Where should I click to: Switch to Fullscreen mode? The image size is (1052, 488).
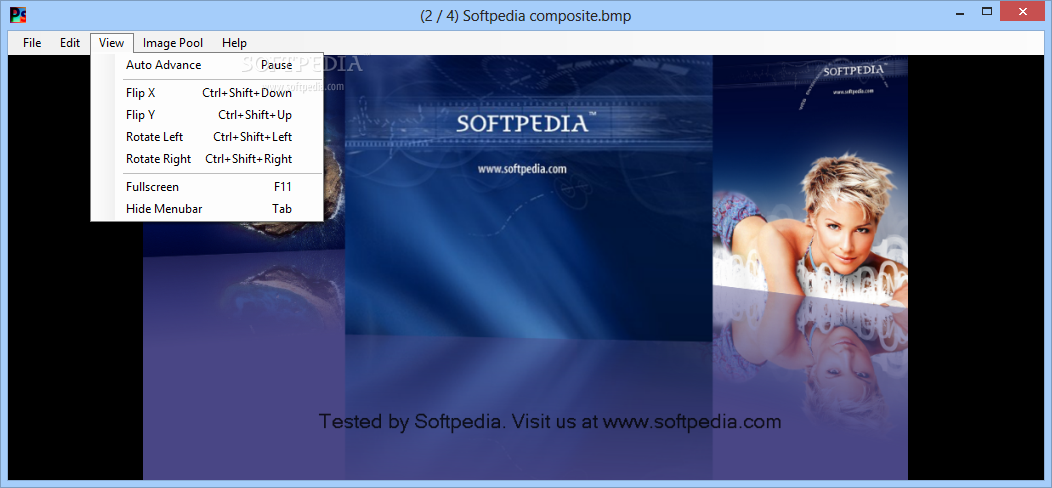tap(207, 187)
